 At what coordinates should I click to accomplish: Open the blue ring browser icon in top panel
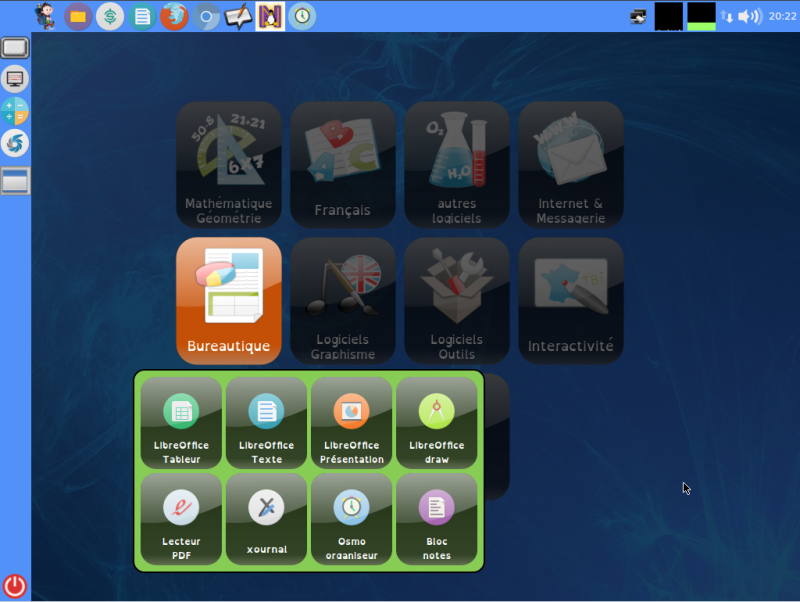pyautogui.click(x=206, y=17)
